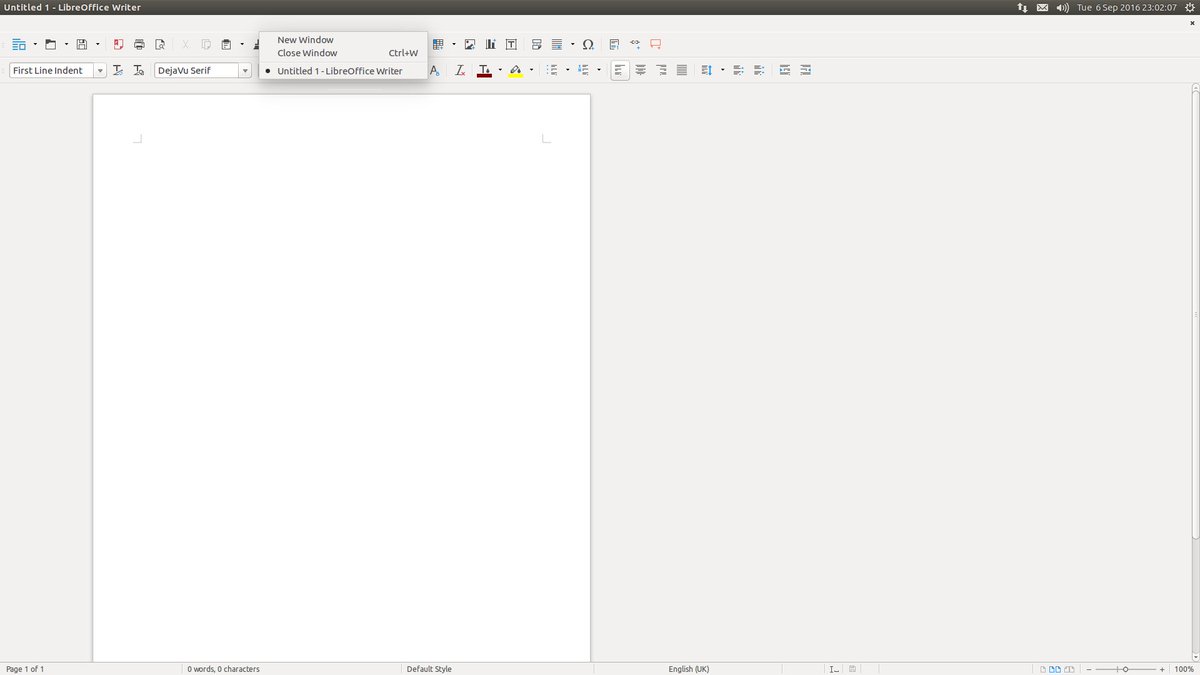Toggle Justified alignment
Viewport: 1200px width, 675px height.
[682, 70]
